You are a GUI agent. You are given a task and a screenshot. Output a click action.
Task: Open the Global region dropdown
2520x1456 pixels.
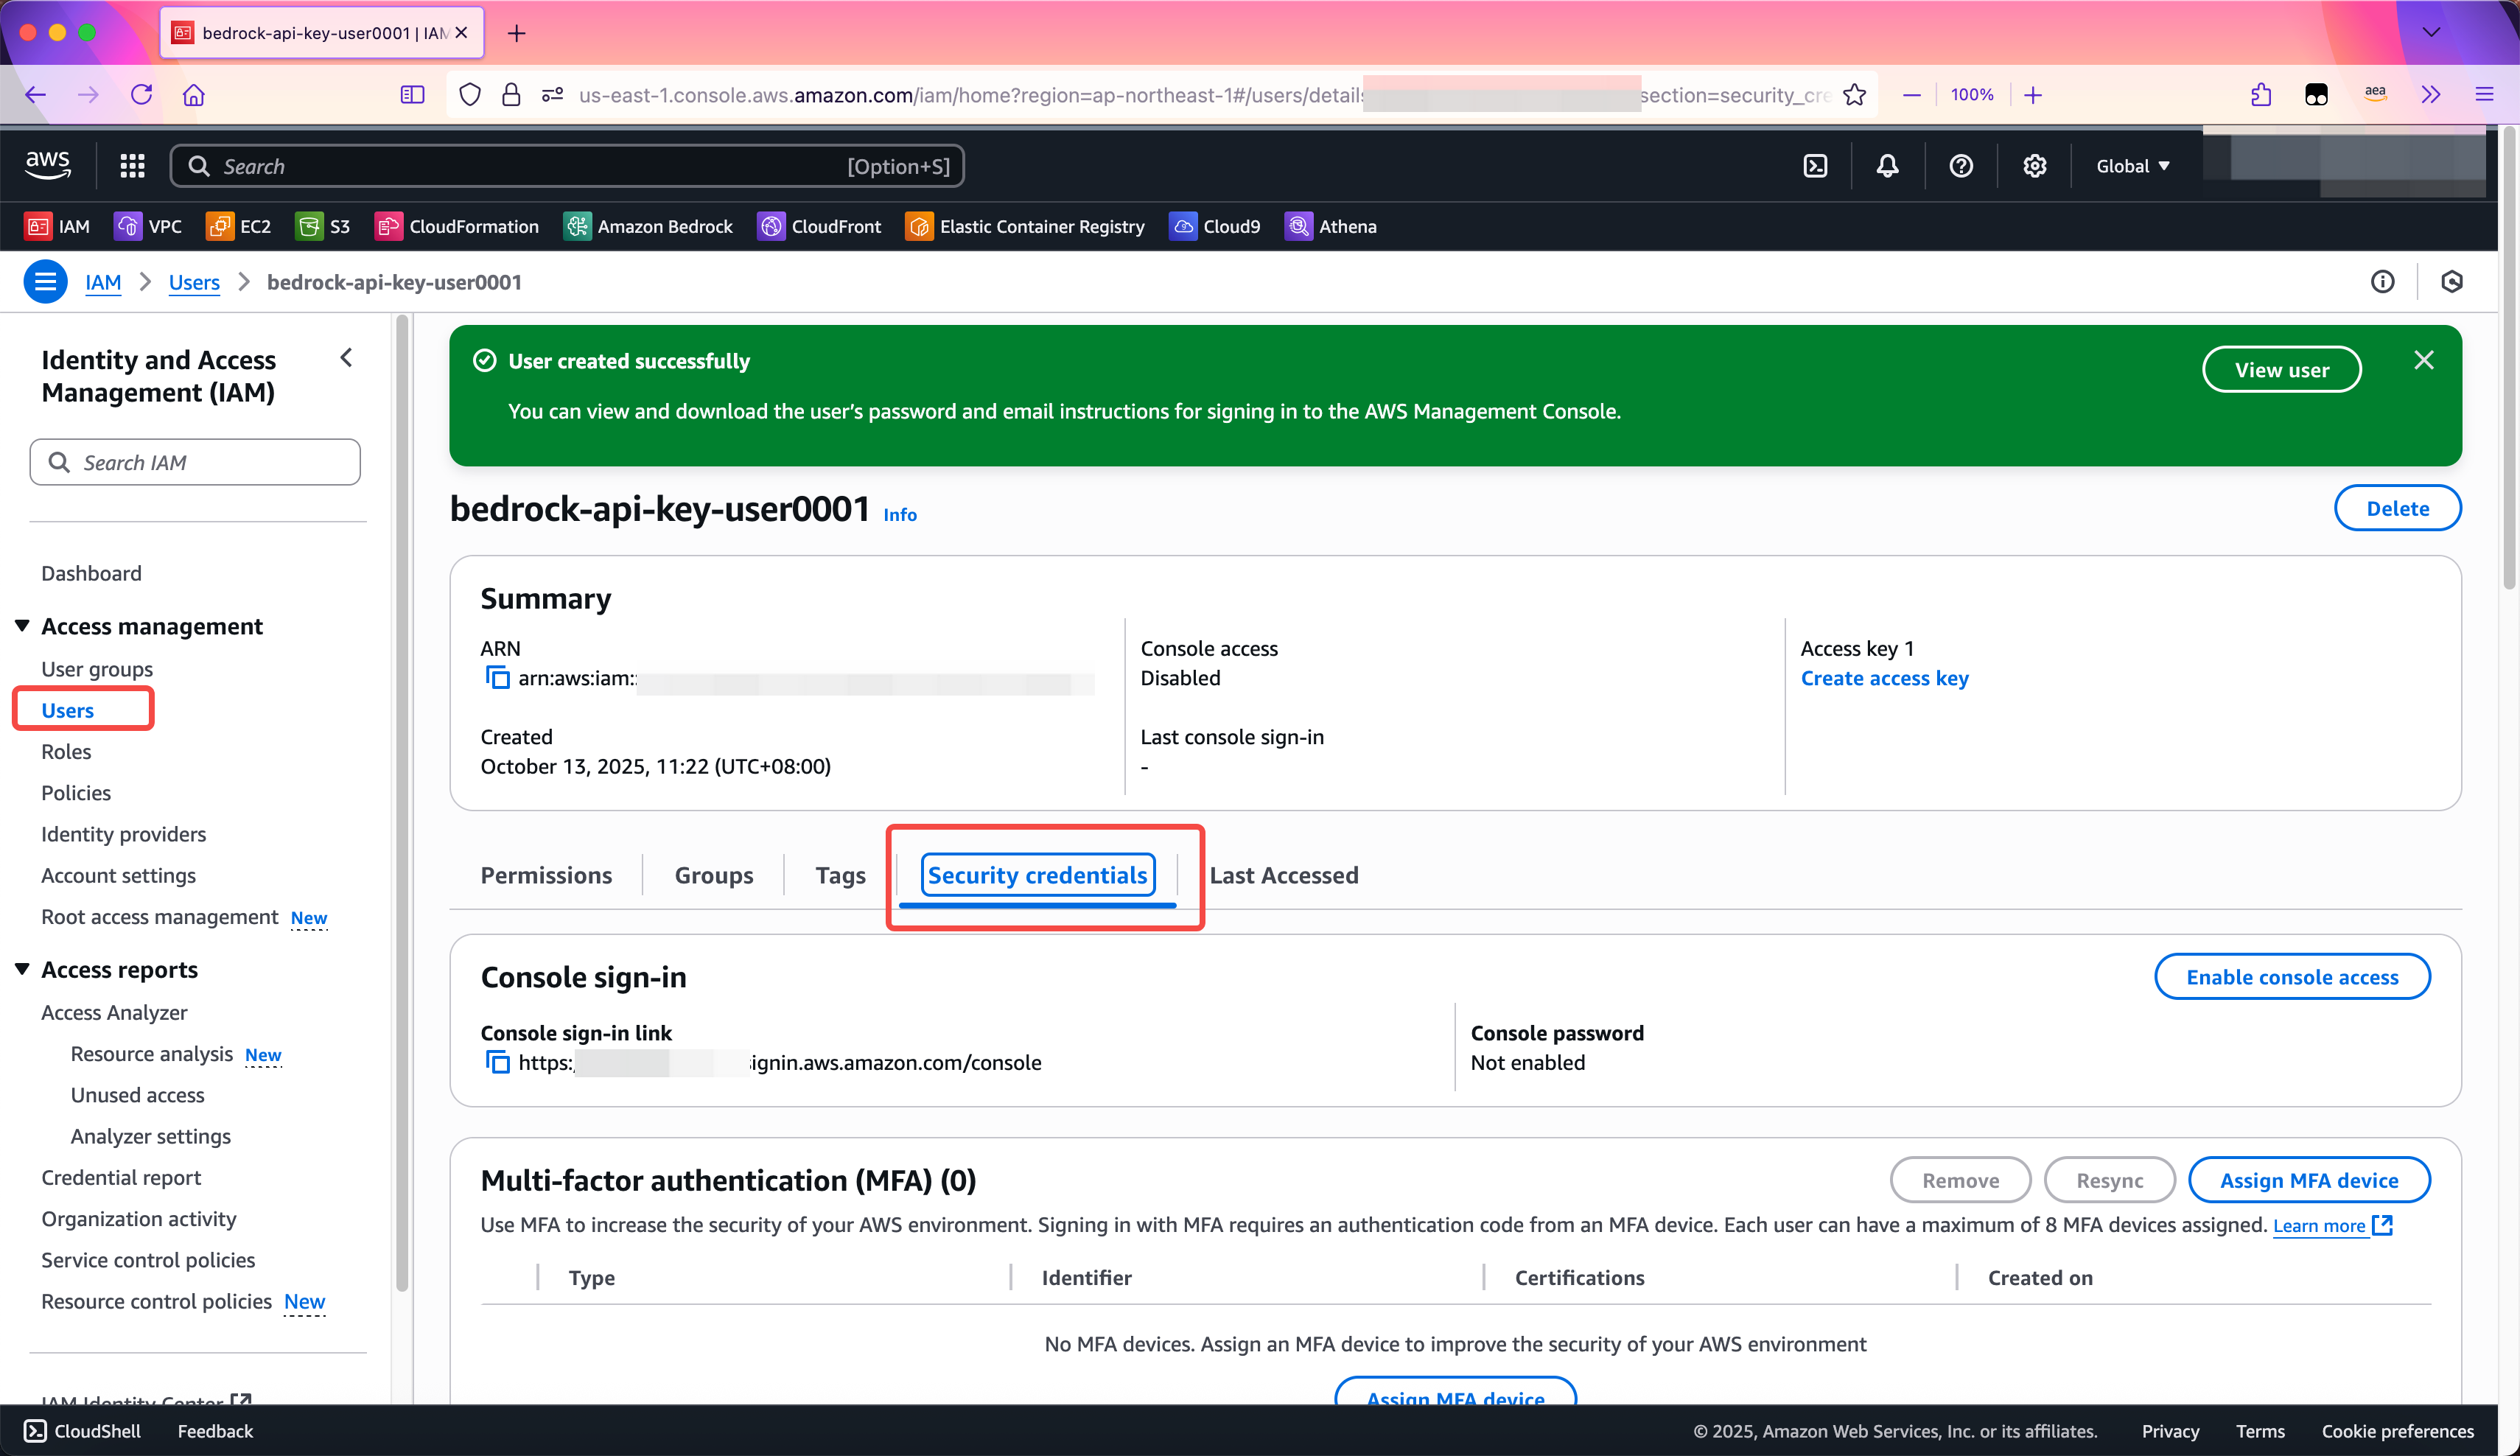tap(2132, 166)
